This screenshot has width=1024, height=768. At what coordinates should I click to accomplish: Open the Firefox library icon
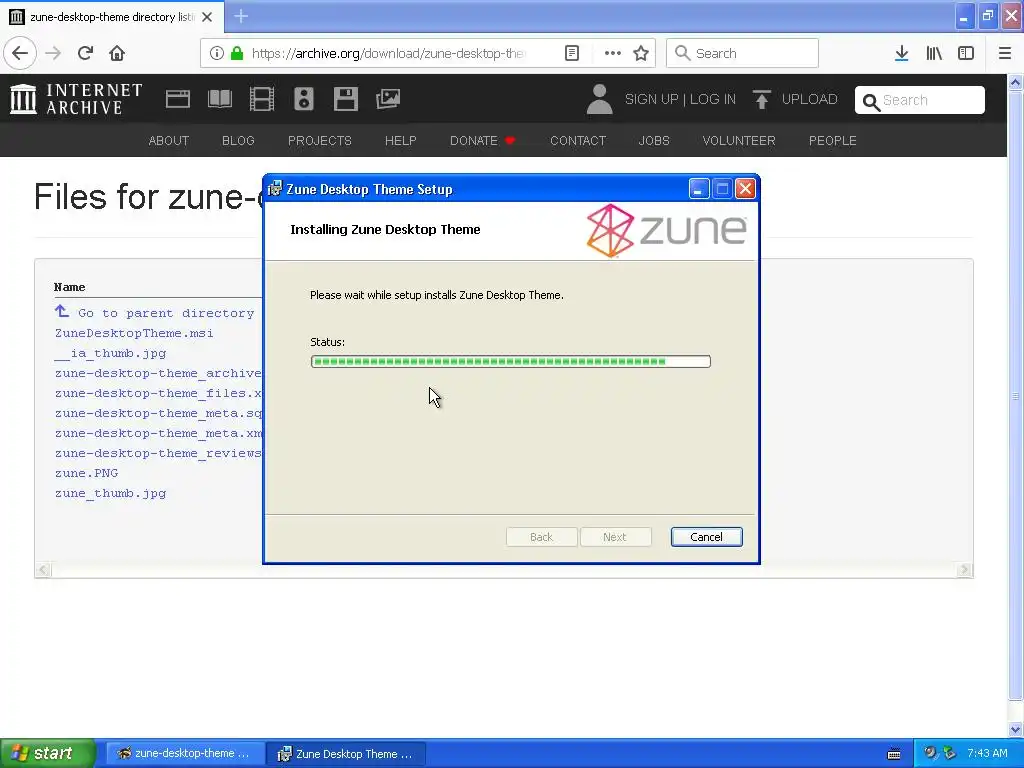tap(934, 53)
